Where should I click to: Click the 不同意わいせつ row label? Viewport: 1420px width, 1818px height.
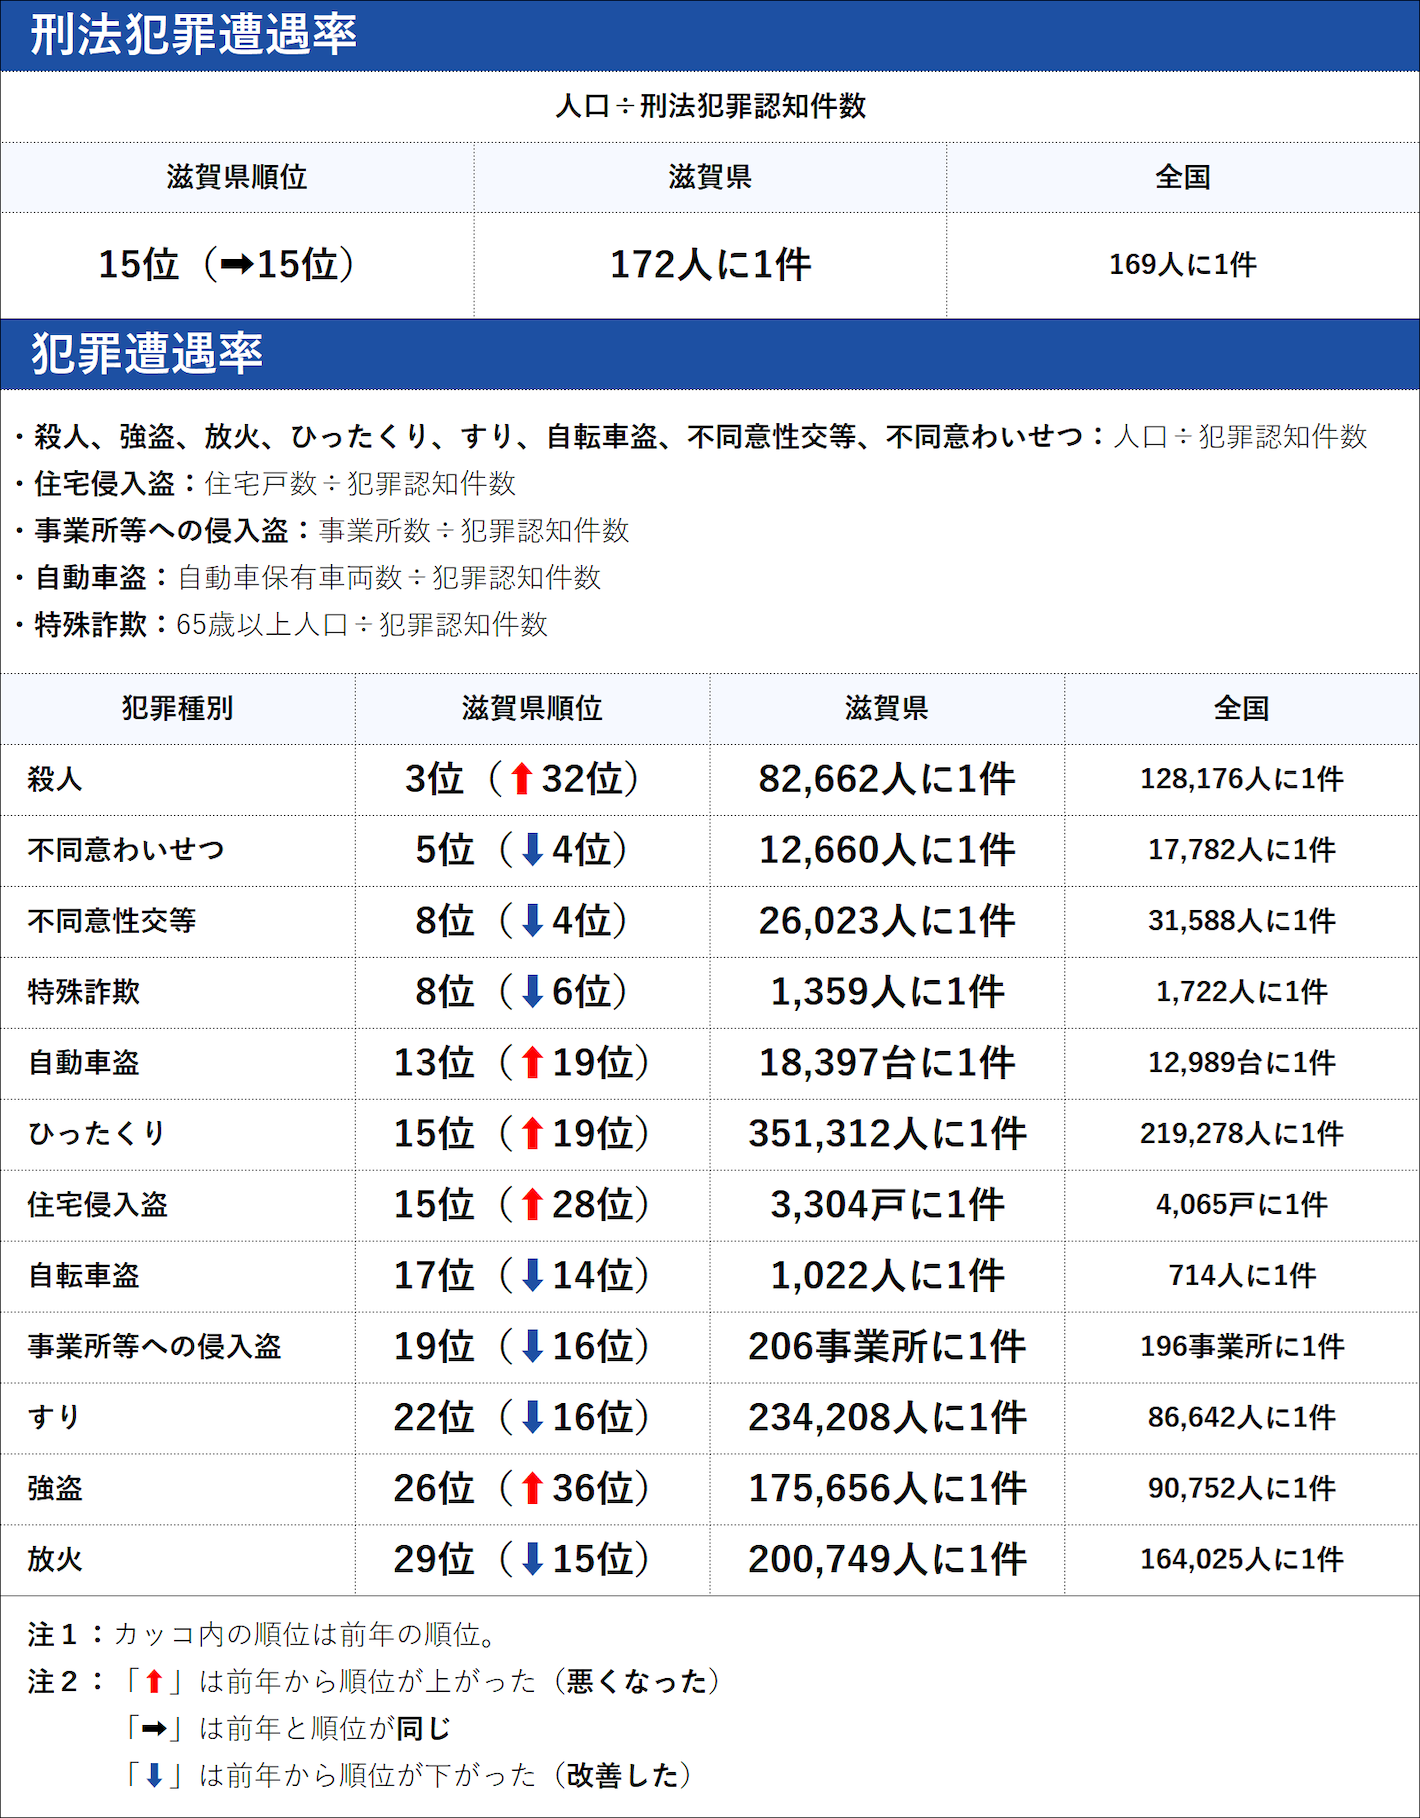[x=126, y=850]
